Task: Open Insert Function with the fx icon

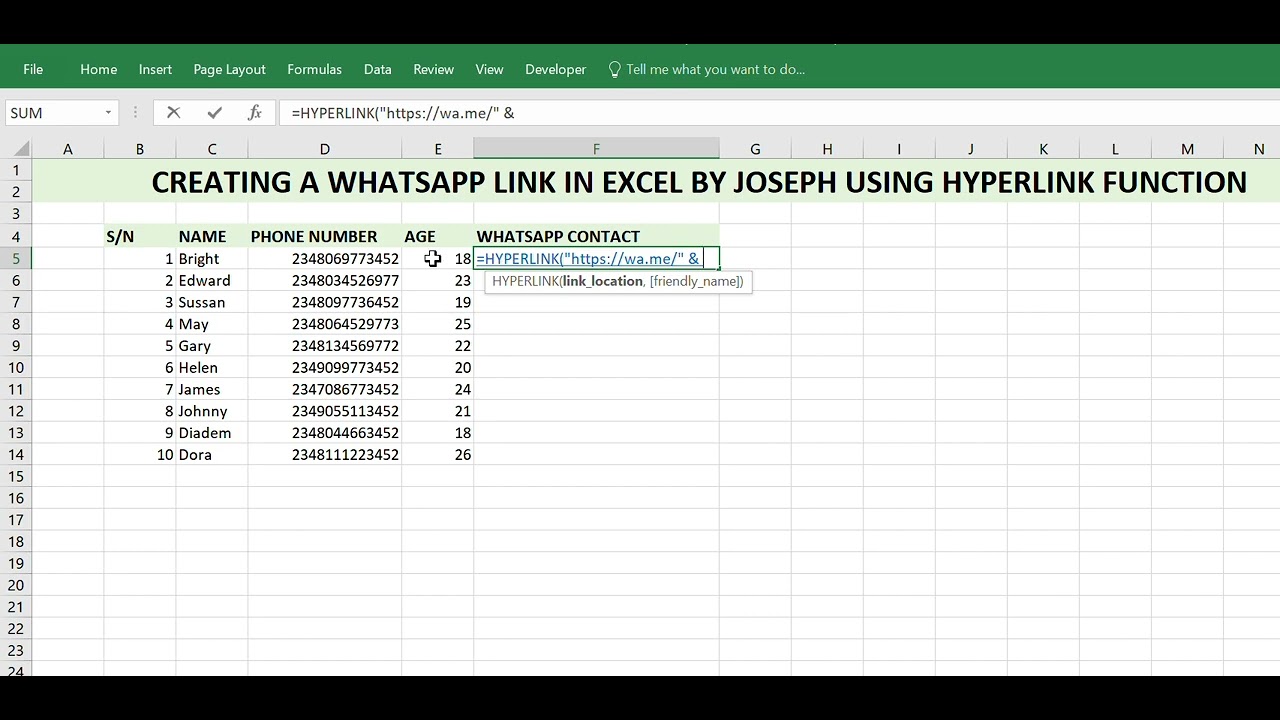Action: coord(255,113)
